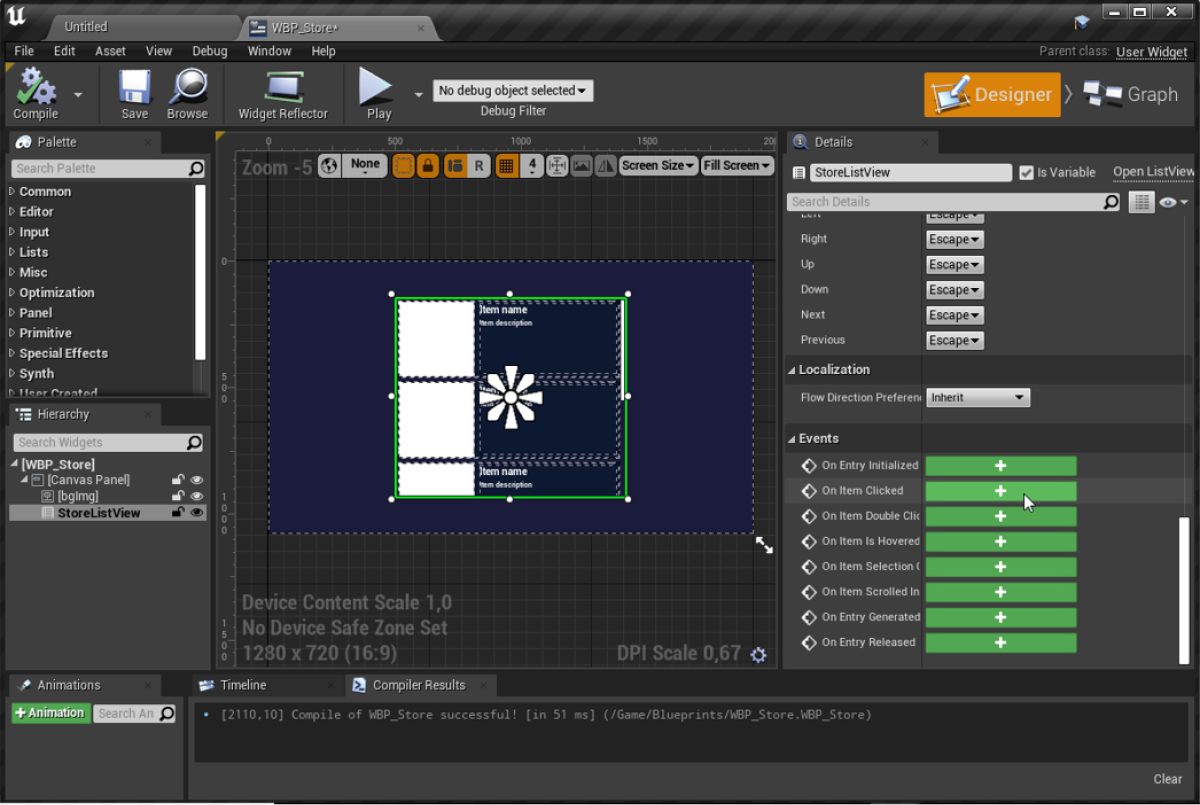This screenshot has height=805, width=1200.
Task: Open the debug object filter dropdown
Action: pos(513,91)
